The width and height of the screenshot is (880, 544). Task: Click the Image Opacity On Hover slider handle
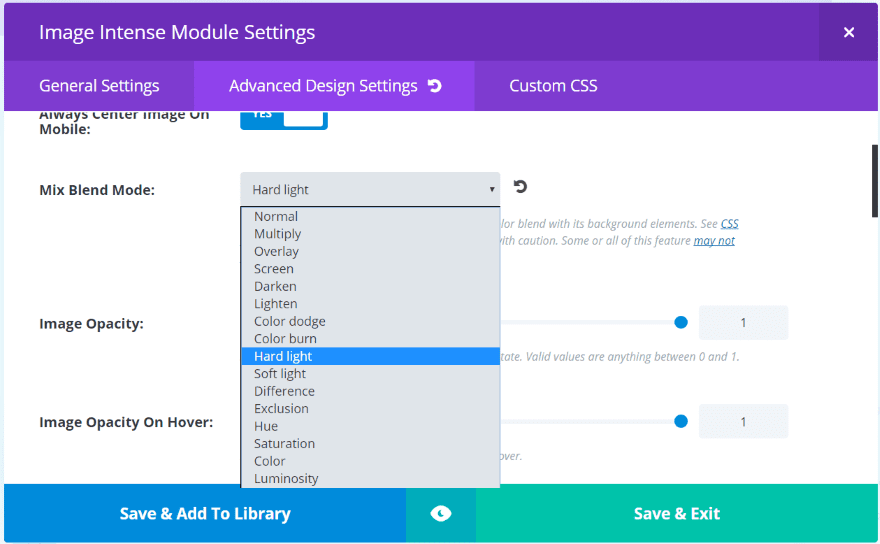[x=681, y=421]
